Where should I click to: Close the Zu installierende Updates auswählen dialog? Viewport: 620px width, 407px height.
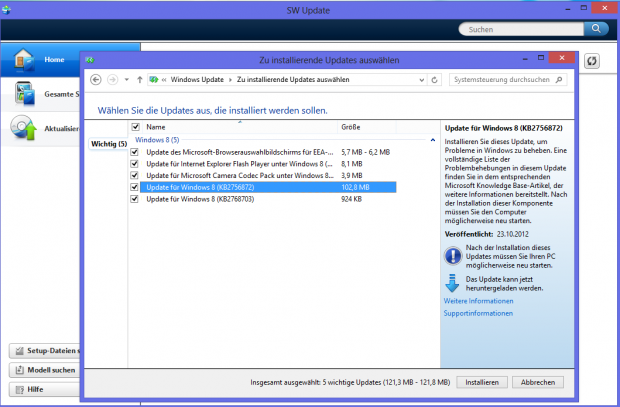point(562,58)
